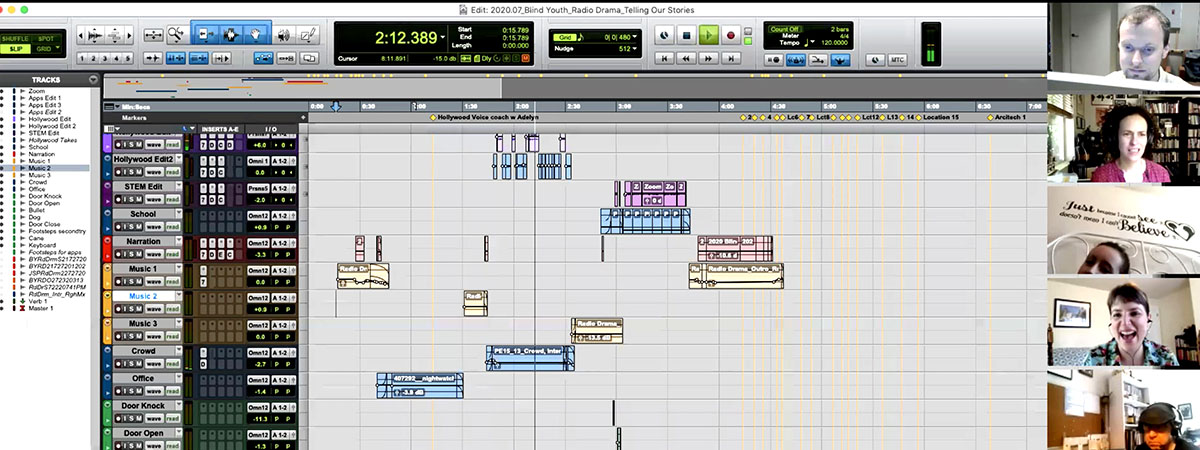
Task: Enable Shuffle edit mode
Action: tap(15, 38)
